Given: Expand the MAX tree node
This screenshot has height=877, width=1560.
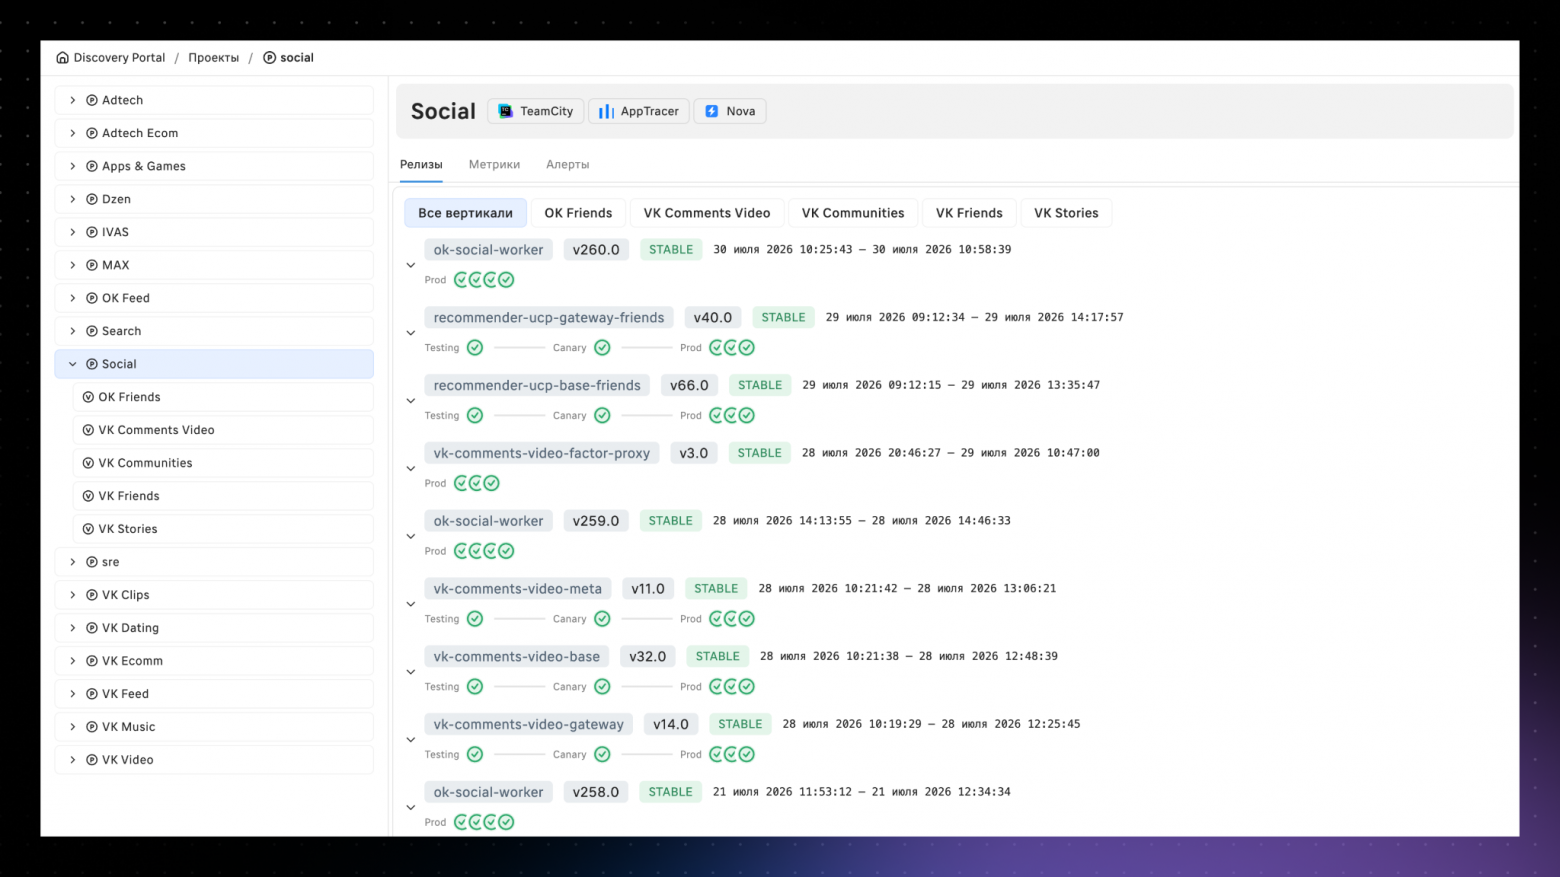Looking at the screenshot, I should coord(73,265).
